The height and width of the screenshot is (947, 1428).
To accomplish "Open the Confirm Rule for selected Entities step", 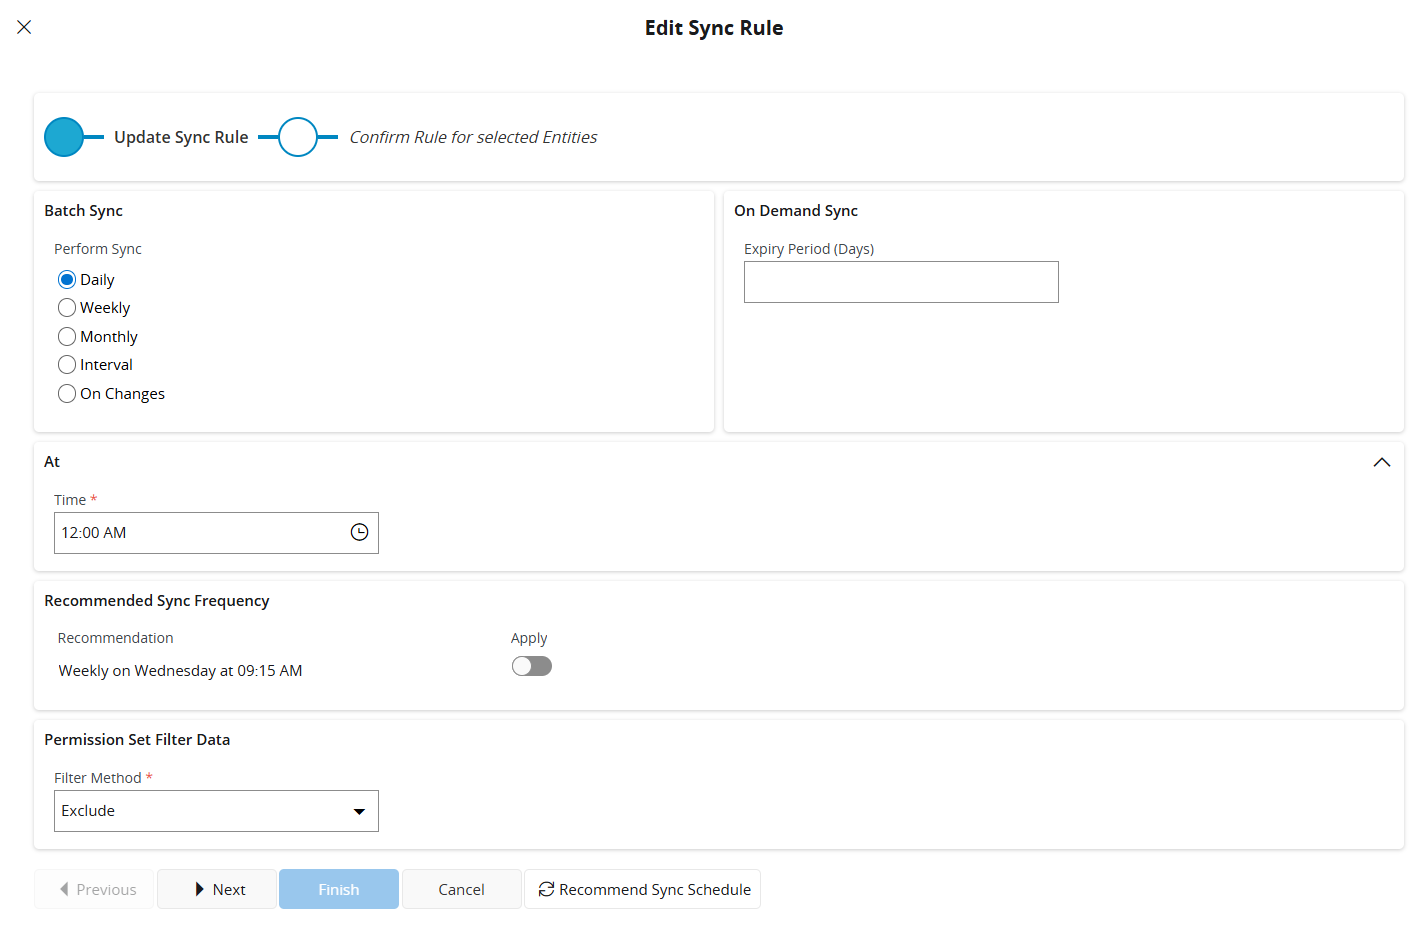I will [473, 137].
